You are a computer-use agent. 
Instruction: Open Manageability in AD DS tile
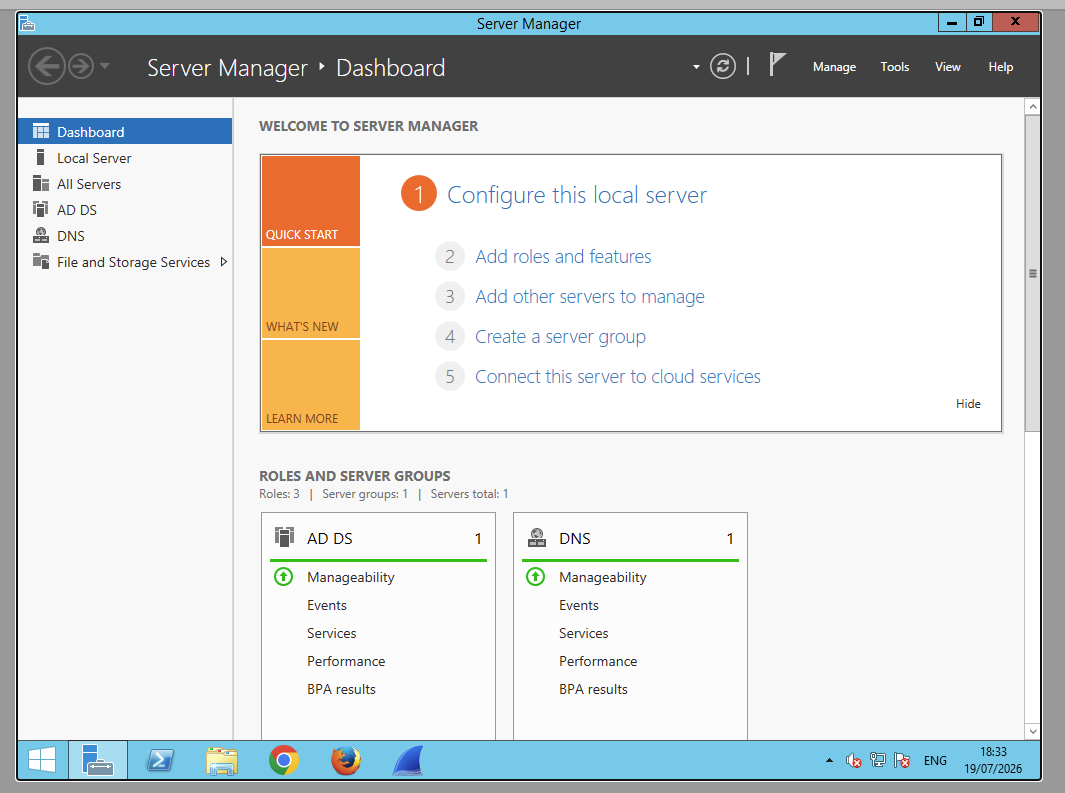click(350, 577)
